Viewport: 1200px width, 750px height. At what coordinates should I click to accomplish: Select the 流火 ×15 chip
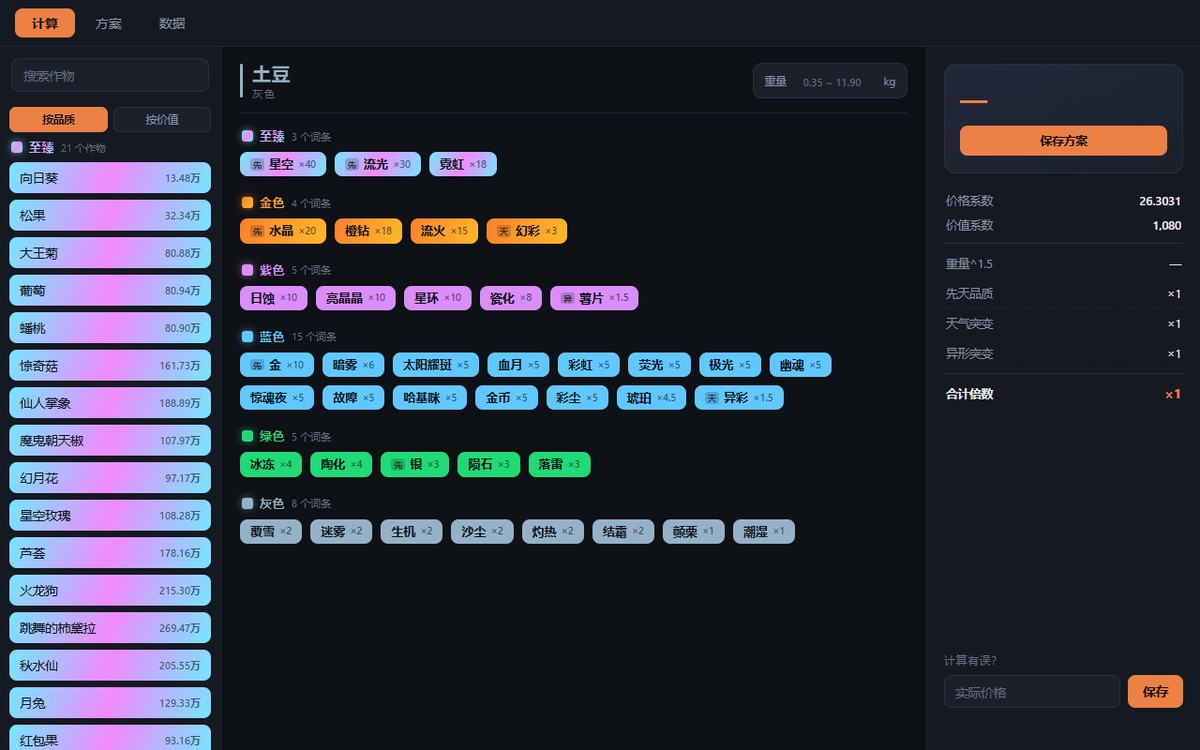click(x=444, y=231)
